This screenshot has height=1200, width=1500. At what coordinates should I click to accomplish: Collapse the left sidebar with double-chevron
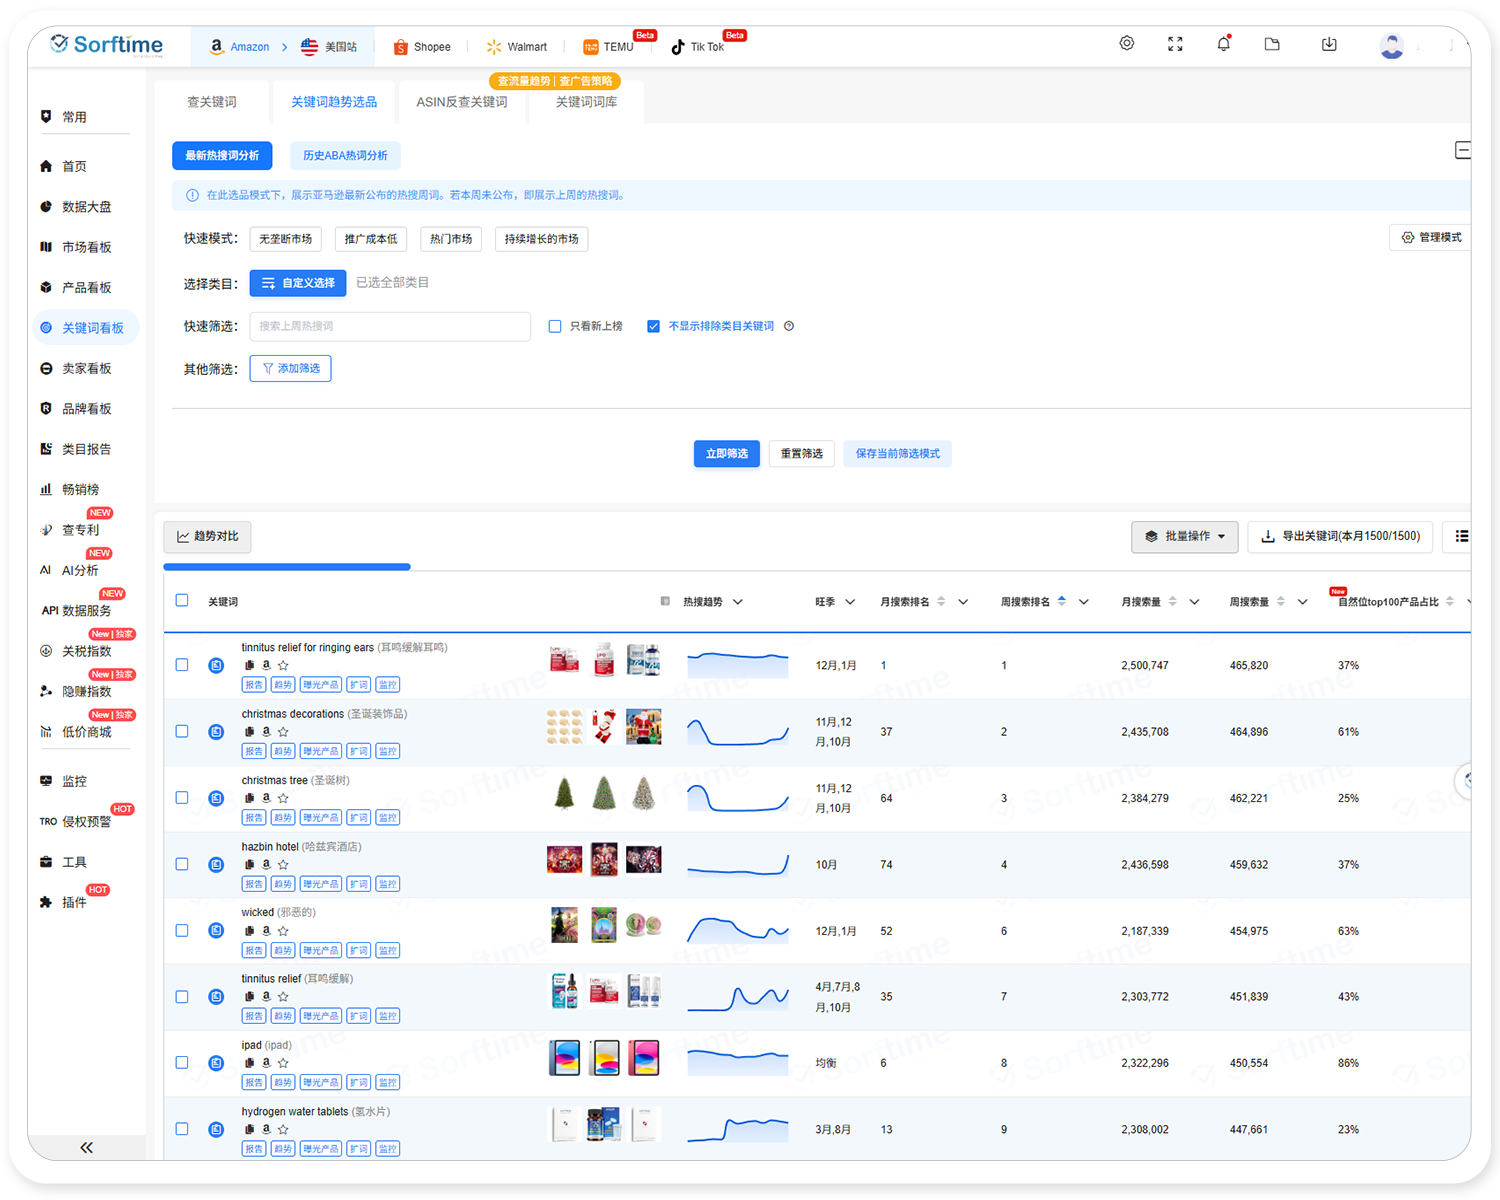point(86,1147)
